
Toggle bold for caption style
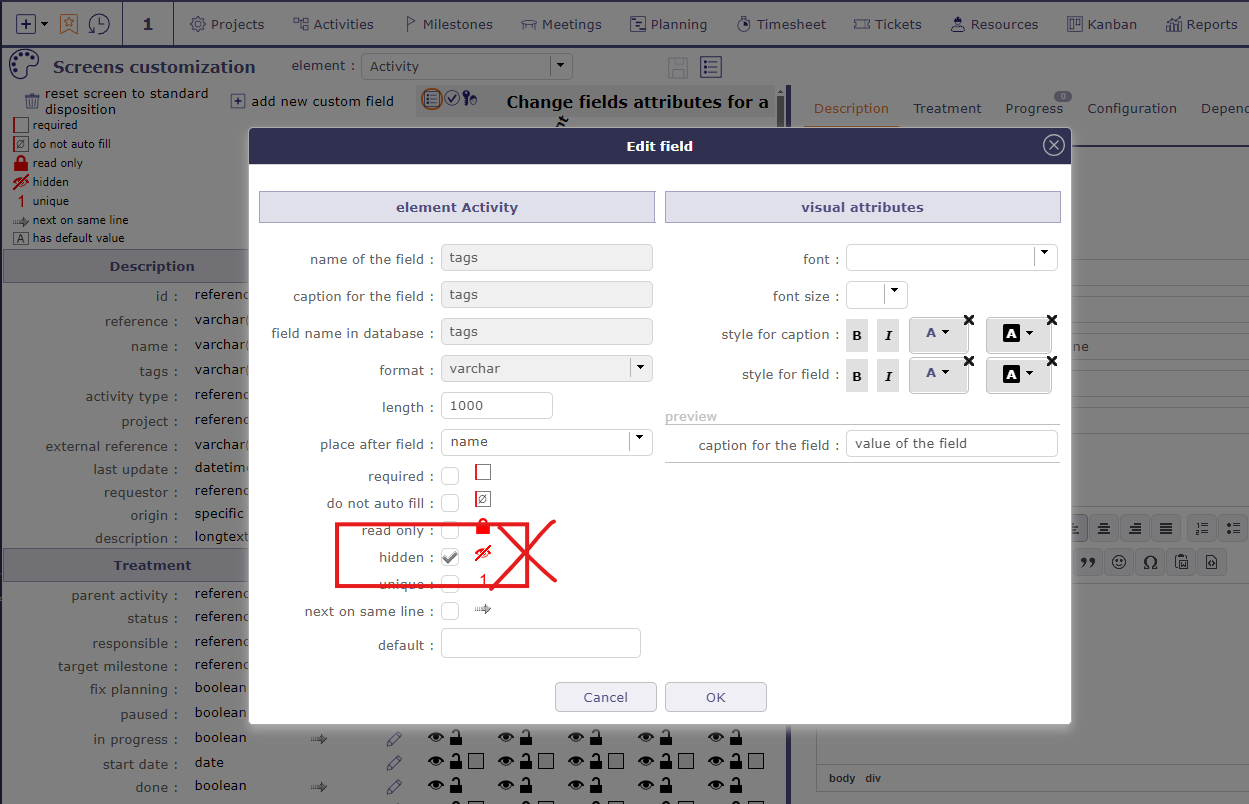click(x=857, y=336)
